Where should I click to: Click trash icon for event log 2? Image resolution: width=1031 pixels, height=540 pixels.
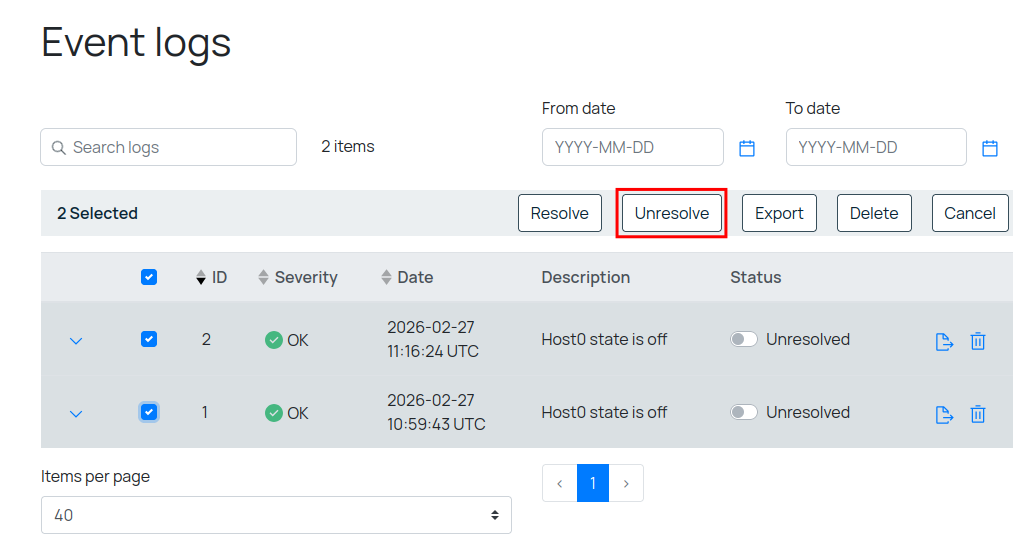point(978,341)
